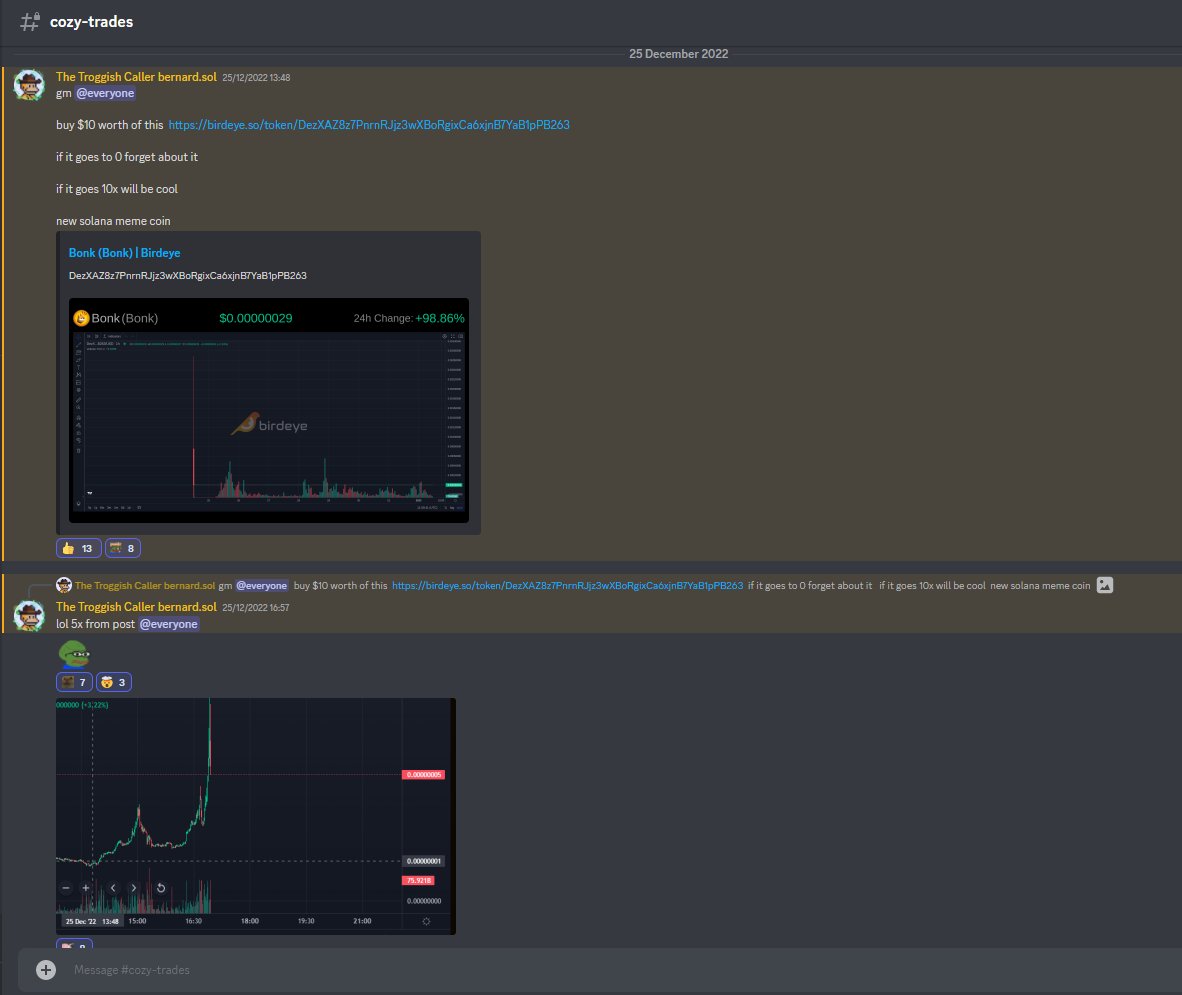Image resolution: width=1182 pixels, height=995 pixels.
Task: Toggle the partially visible reaction under chart
Action: tap(75, 944)
